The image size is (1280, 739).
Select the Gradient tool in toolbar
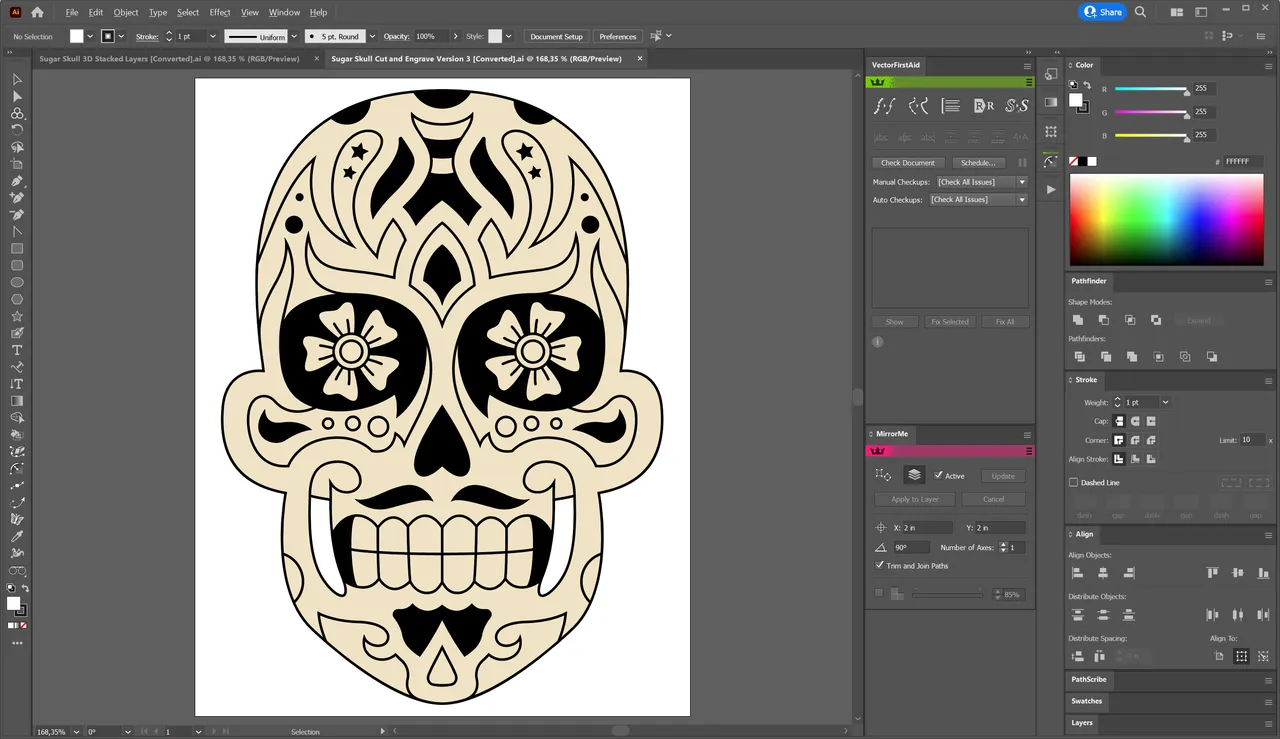tap(17, 401)
